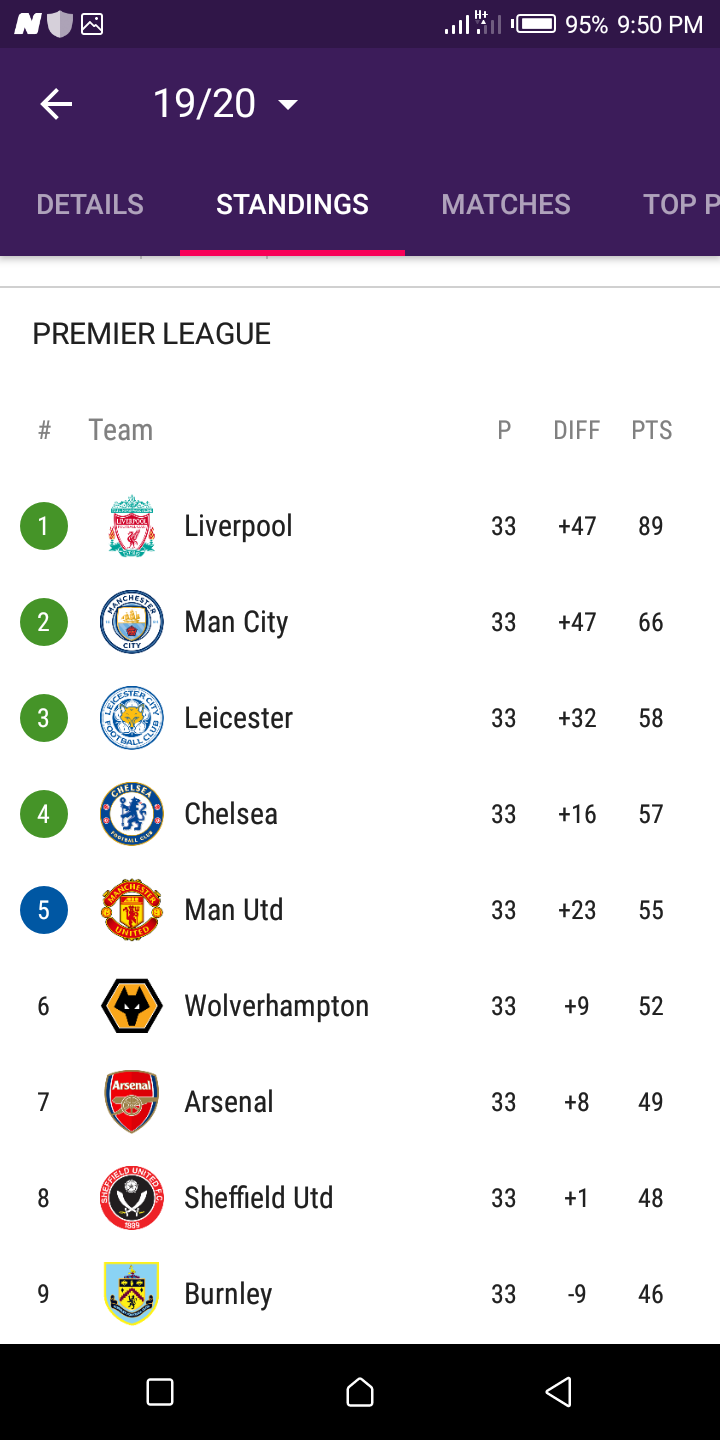720x1440 pixels.
Task: Tap the Man Utd club crest
Action: coord(132,910)
